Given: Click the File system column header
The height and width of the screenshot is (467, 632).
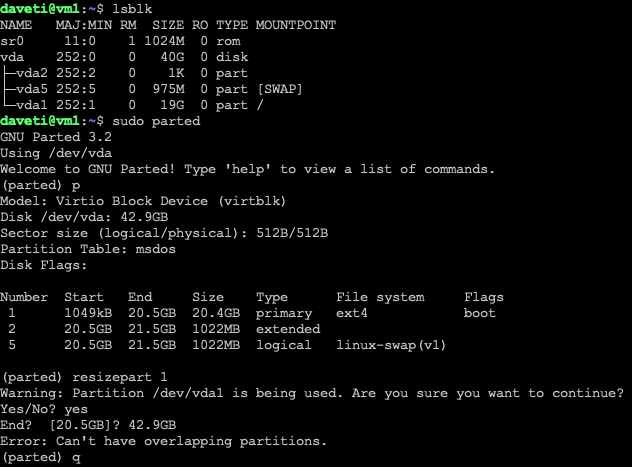Looking at the screenshot, I should (x=380, y=297).
